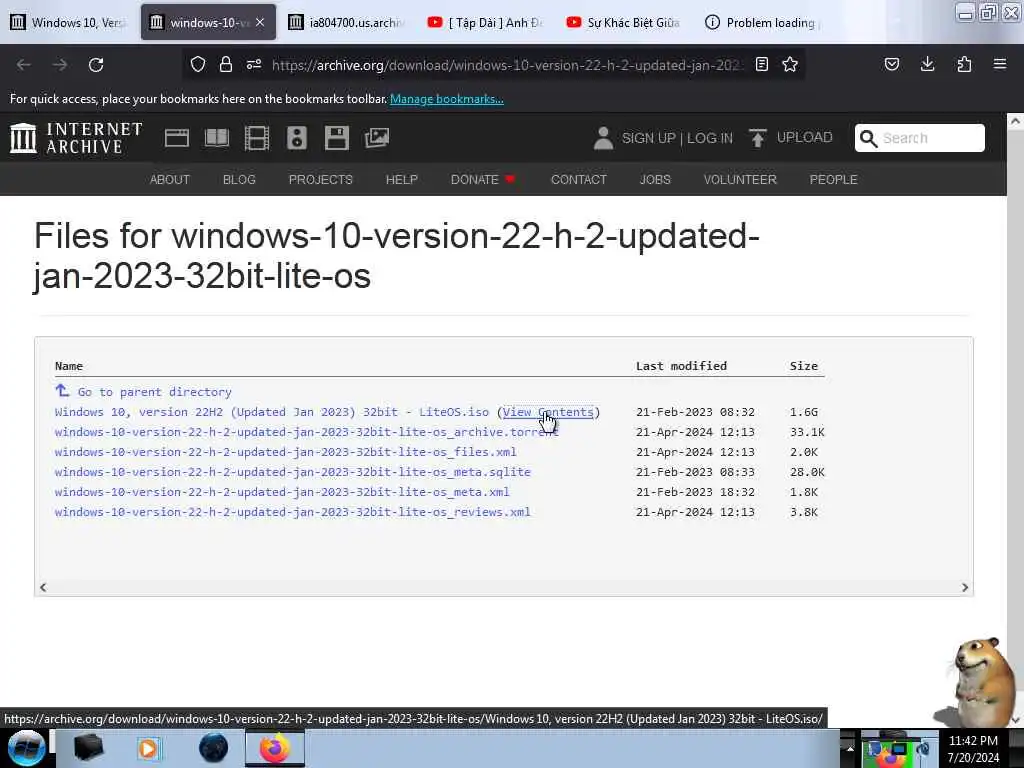Open tracking protection shield icon

point(198,64)
